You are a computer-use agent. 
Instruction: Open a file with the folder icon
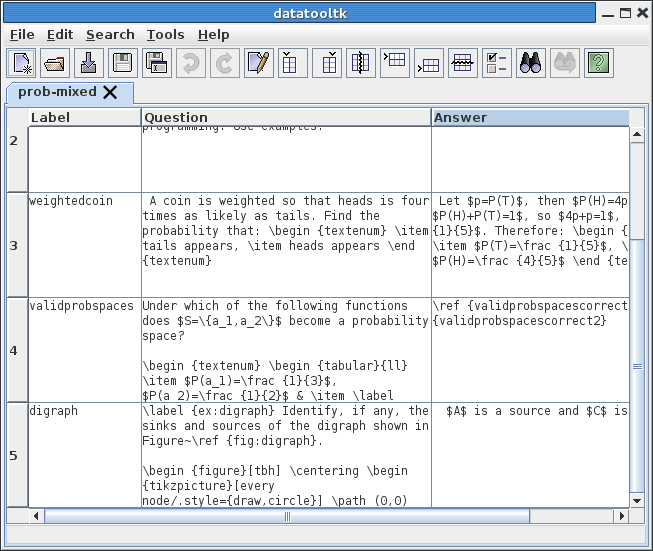point(55,63)
